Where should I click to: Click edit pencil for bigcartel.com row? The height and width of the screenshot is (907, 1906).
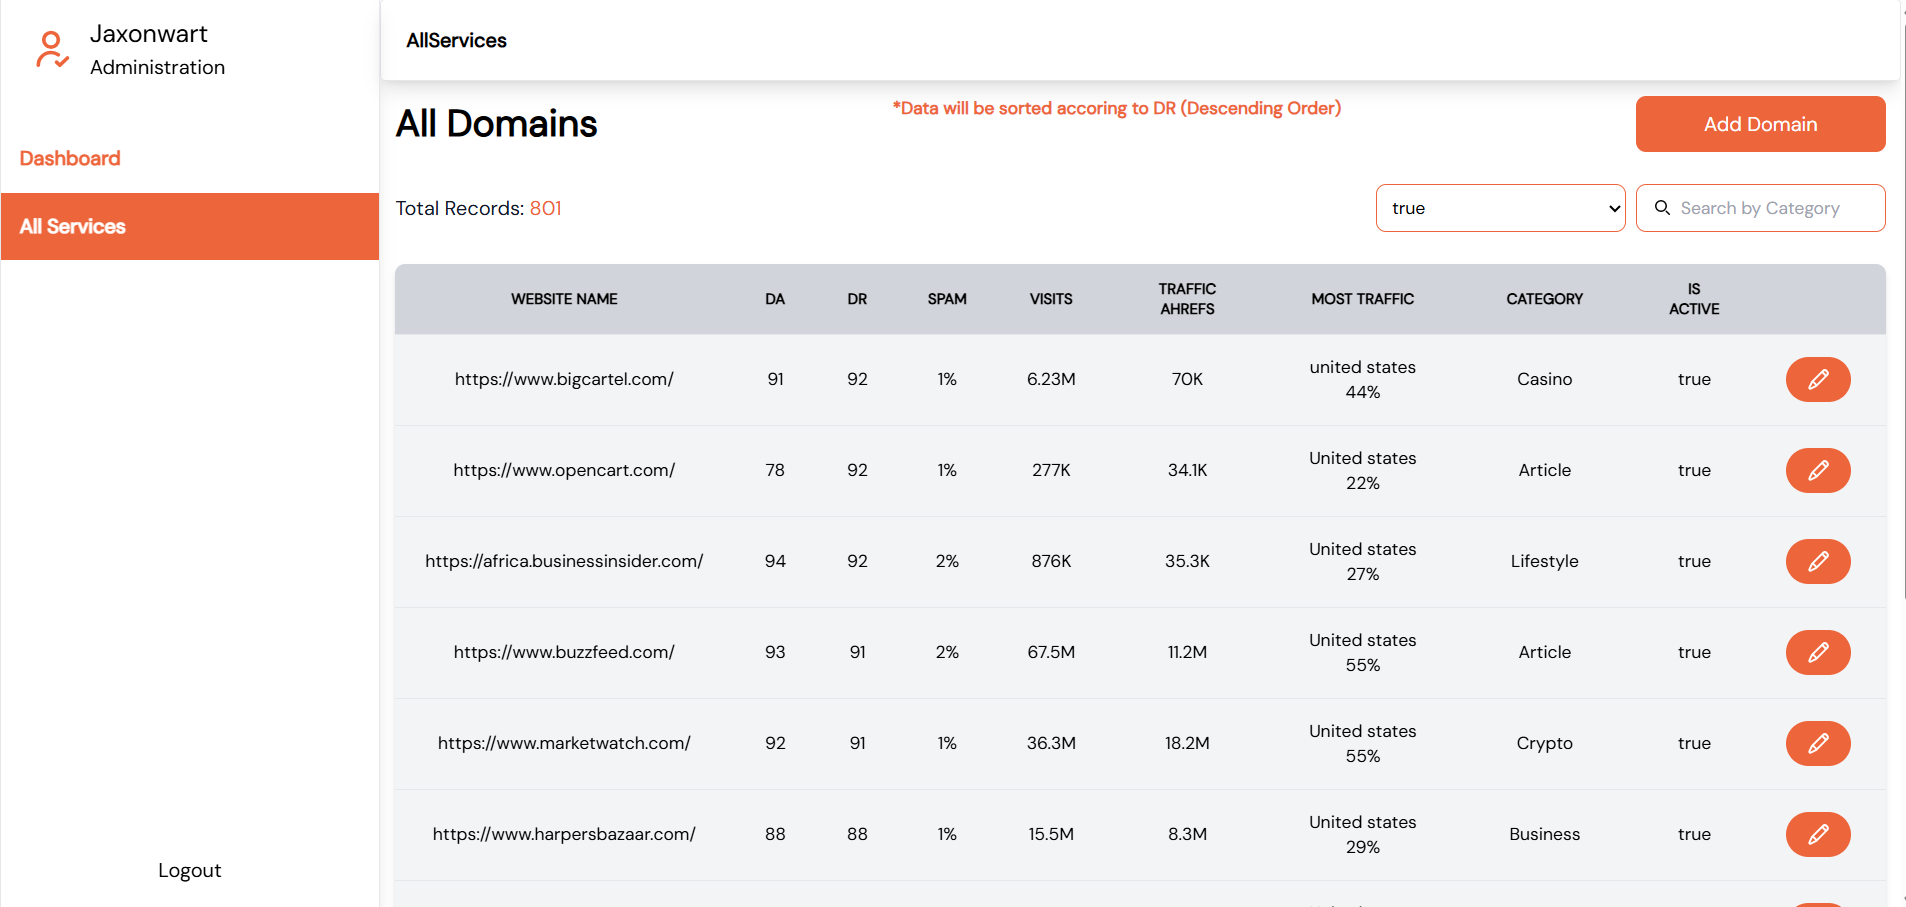coord(1817,379)
